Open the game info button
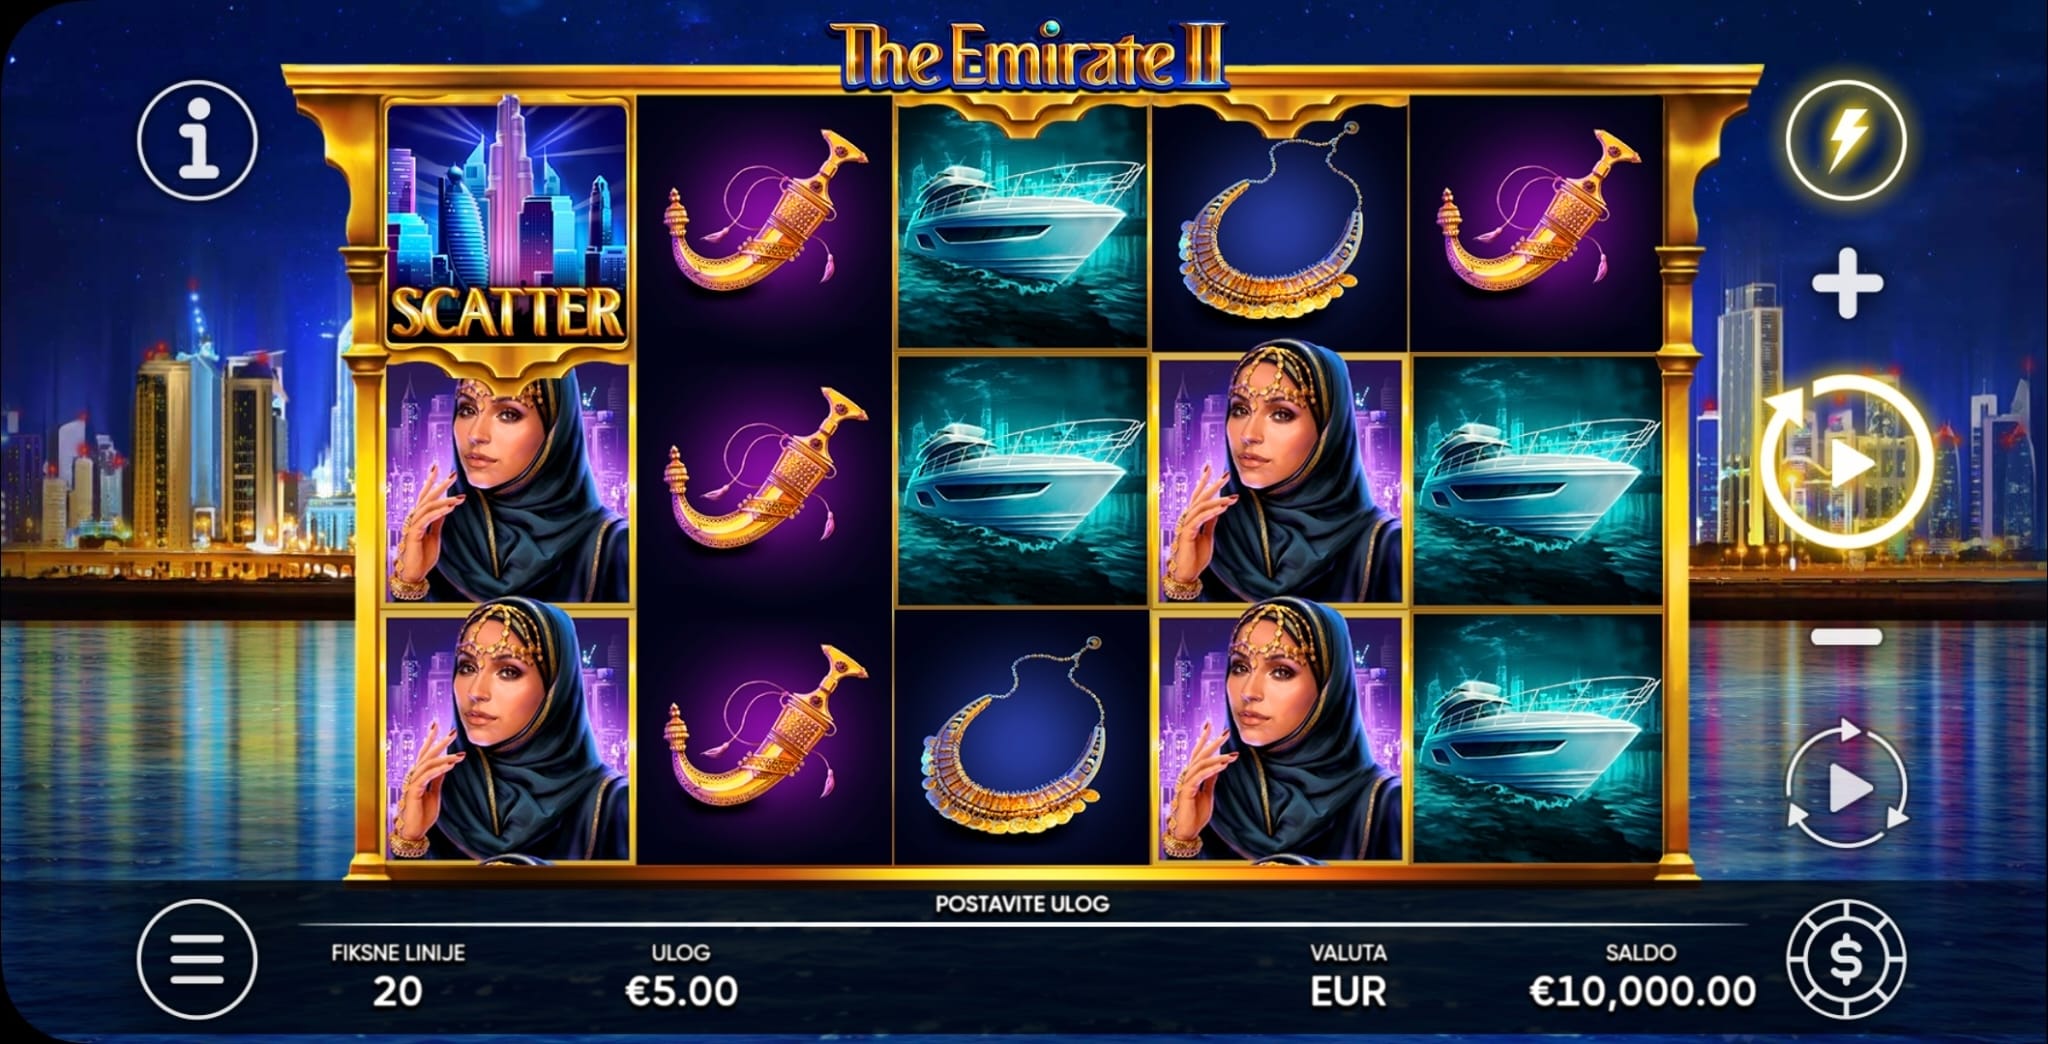 click(197, 140)
